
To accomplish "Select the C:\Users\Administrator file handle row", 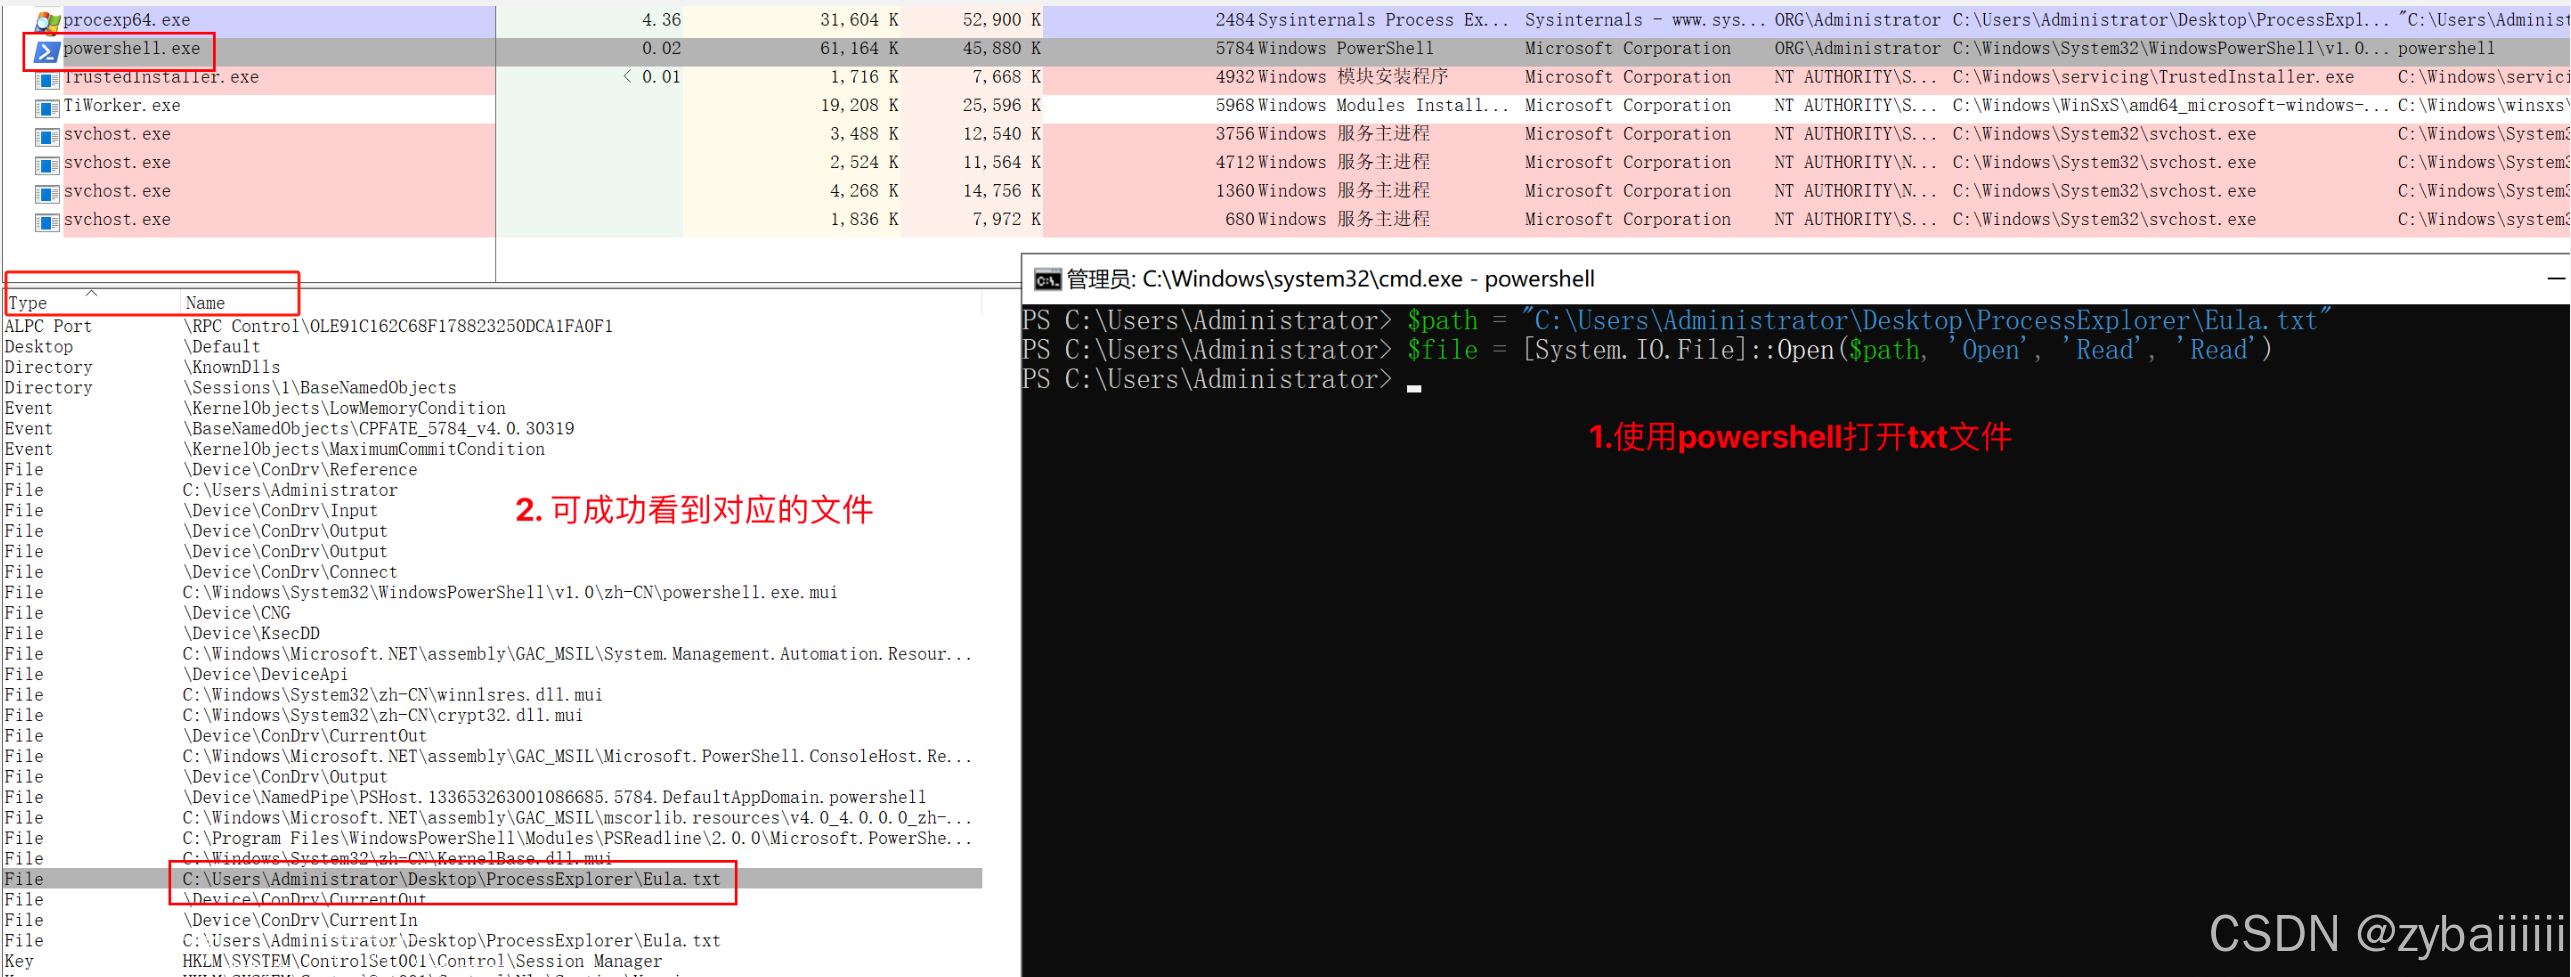I will 493,490.
